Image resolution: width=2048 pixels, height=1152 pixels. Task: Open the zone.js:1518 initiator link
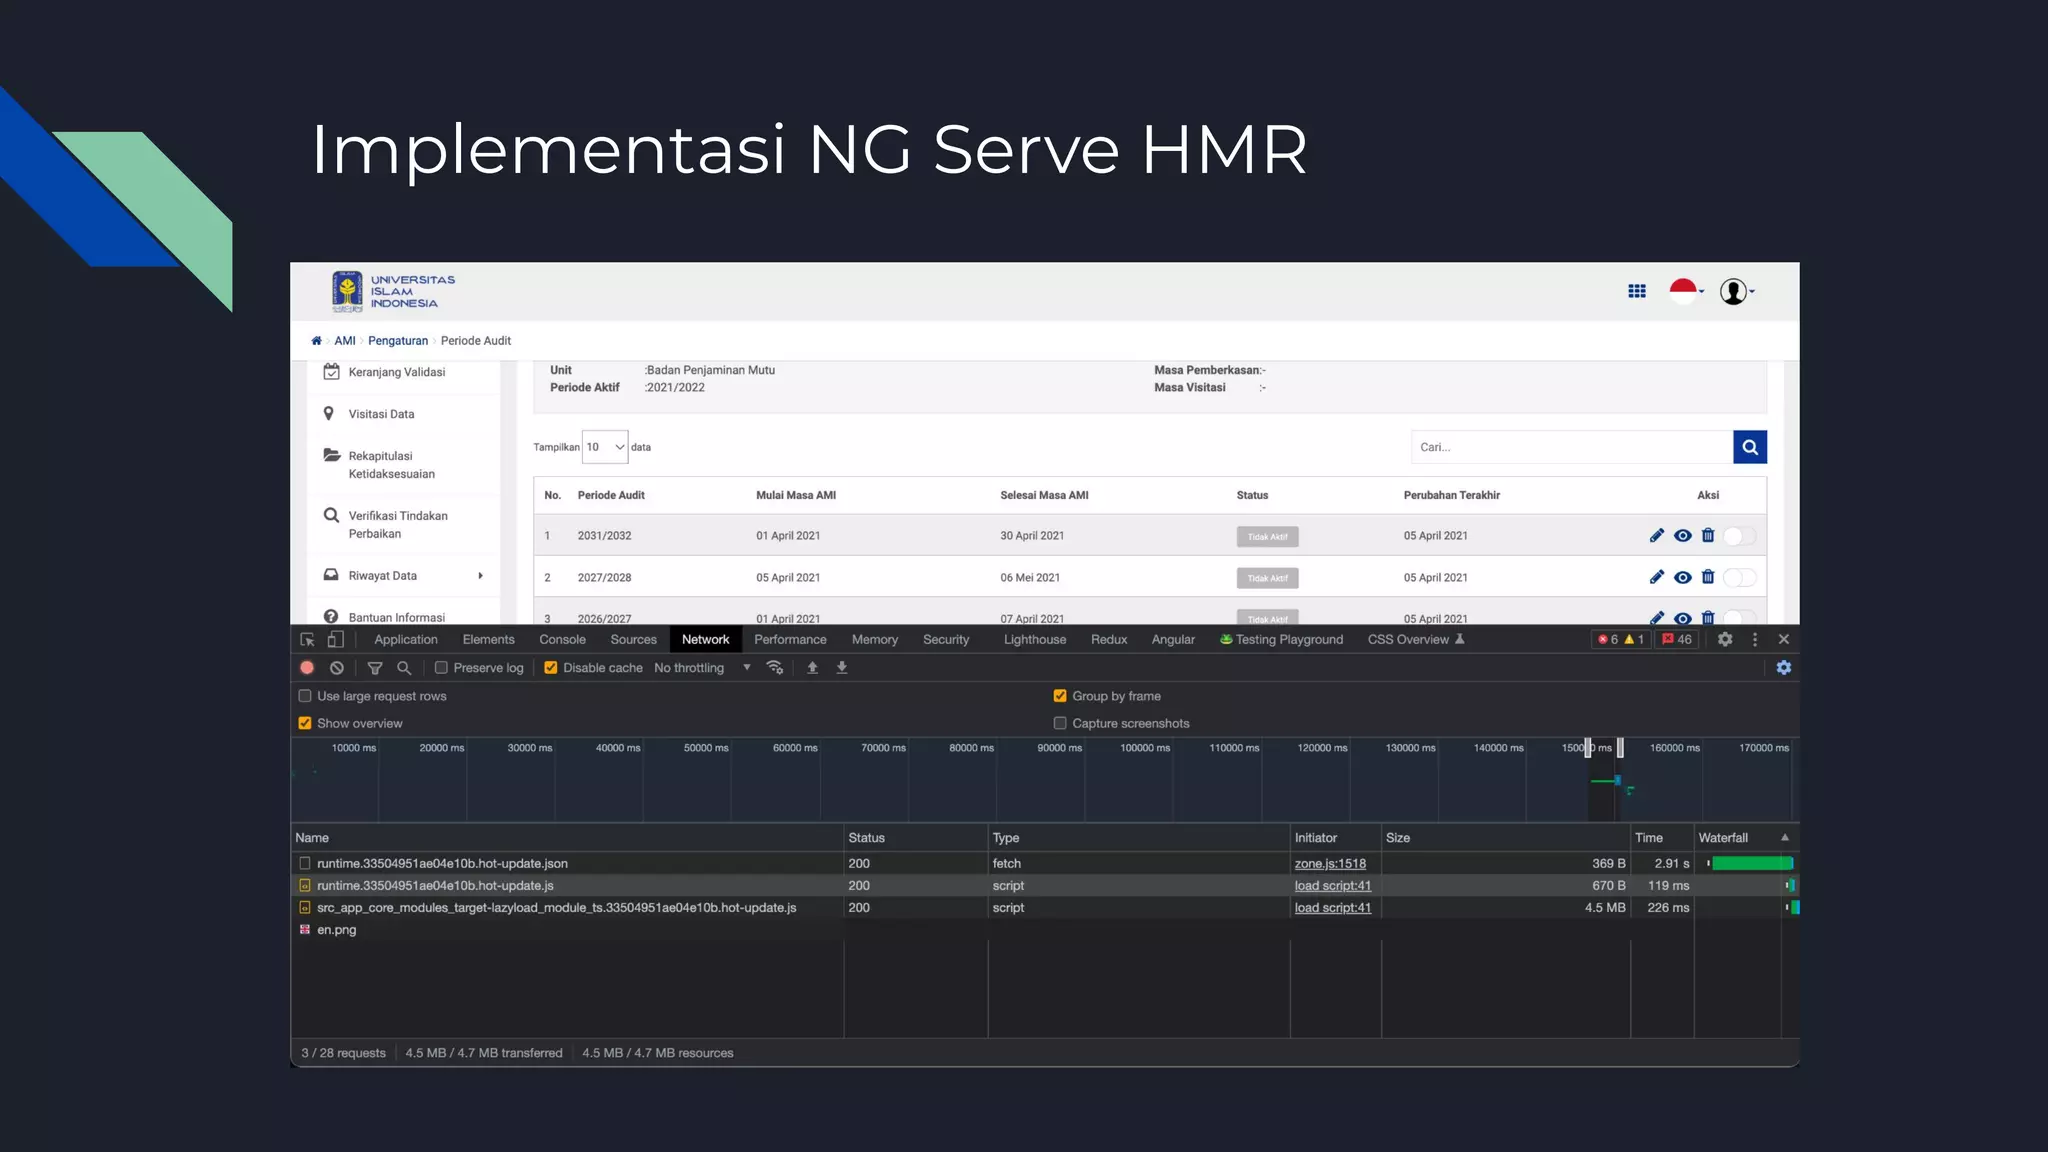coord(1330,864)
